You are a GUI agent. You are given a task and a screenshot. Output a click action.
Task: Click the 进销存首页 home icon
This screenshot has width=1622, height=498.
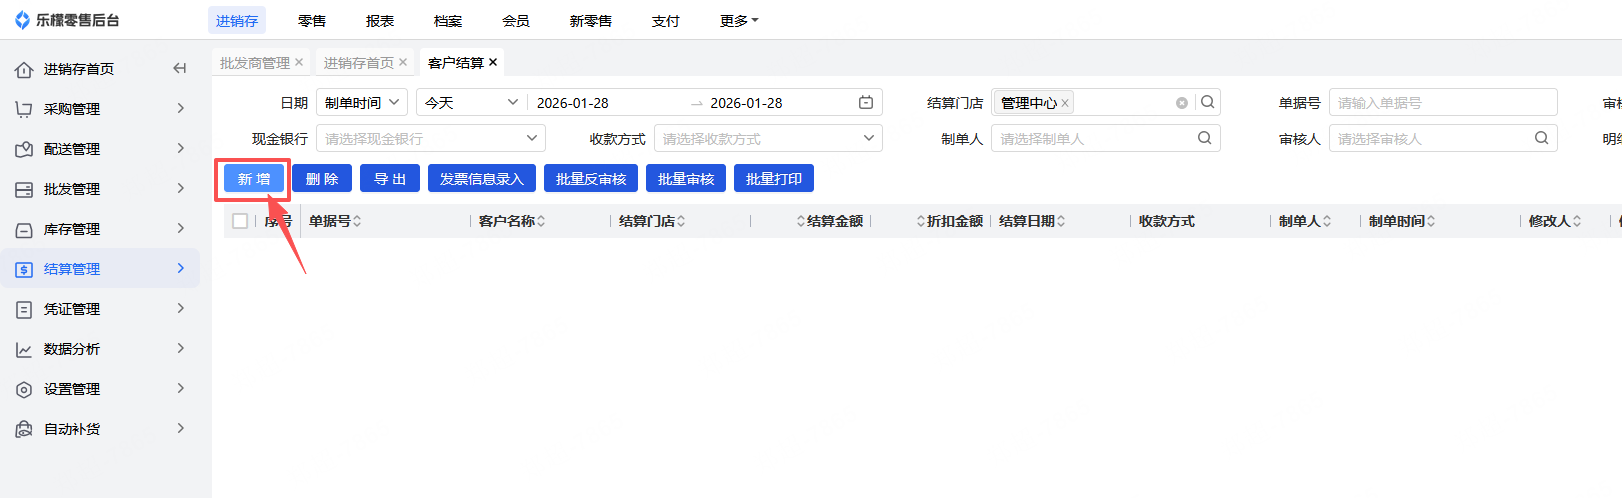(x=24, y=69)
